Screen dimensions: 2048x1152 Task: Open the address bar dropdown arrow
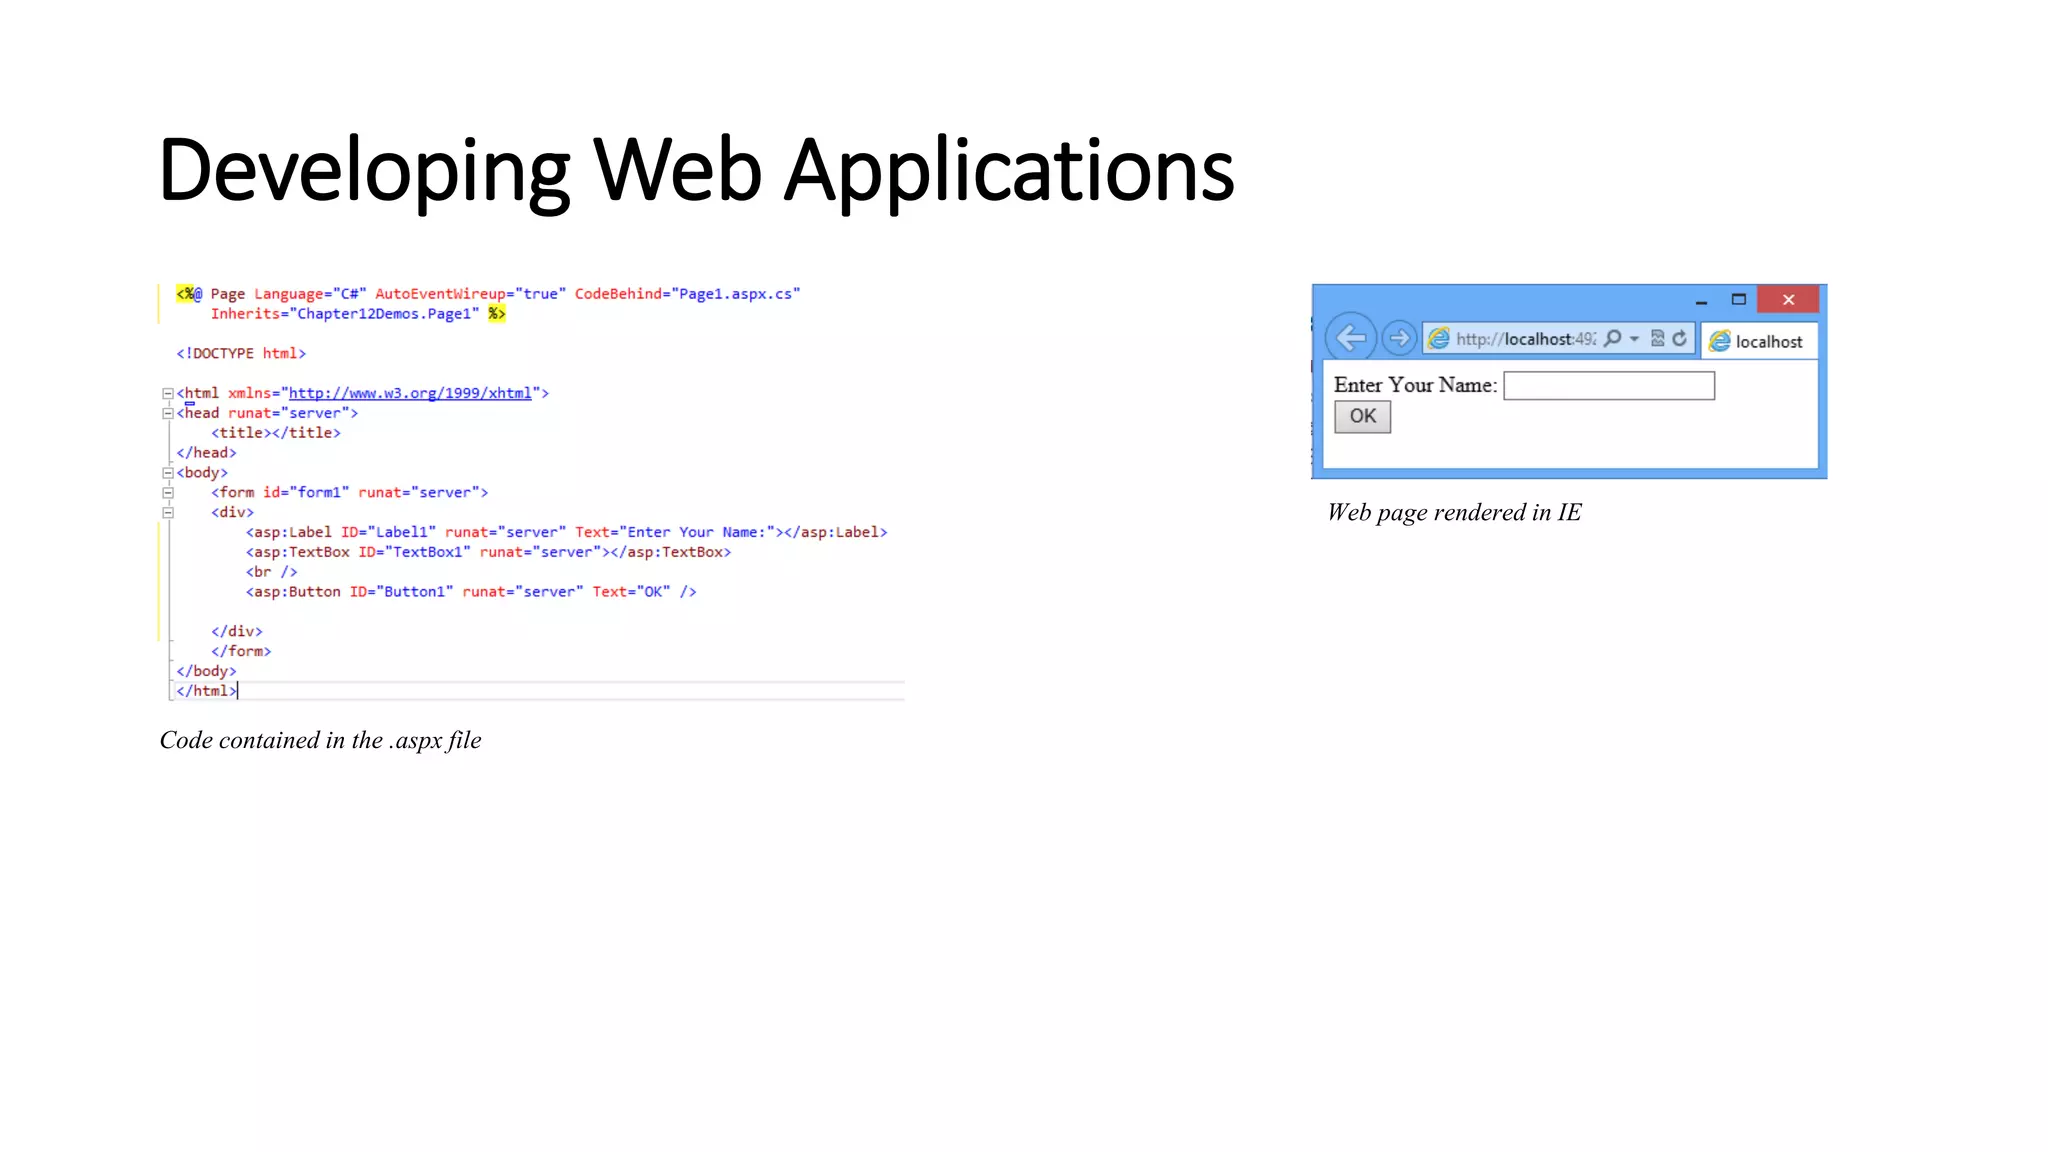tap(1634, 339)
